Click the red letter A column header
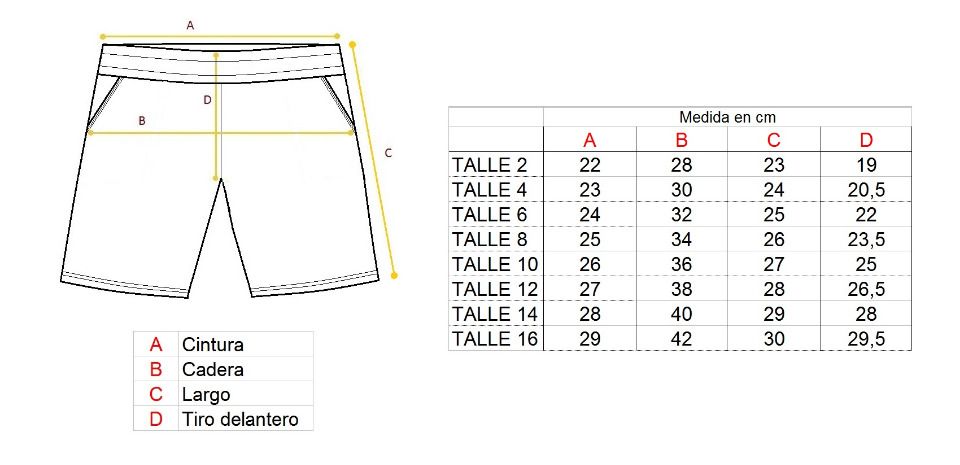Screen dimensions: 960x465 tap(590, 140)
